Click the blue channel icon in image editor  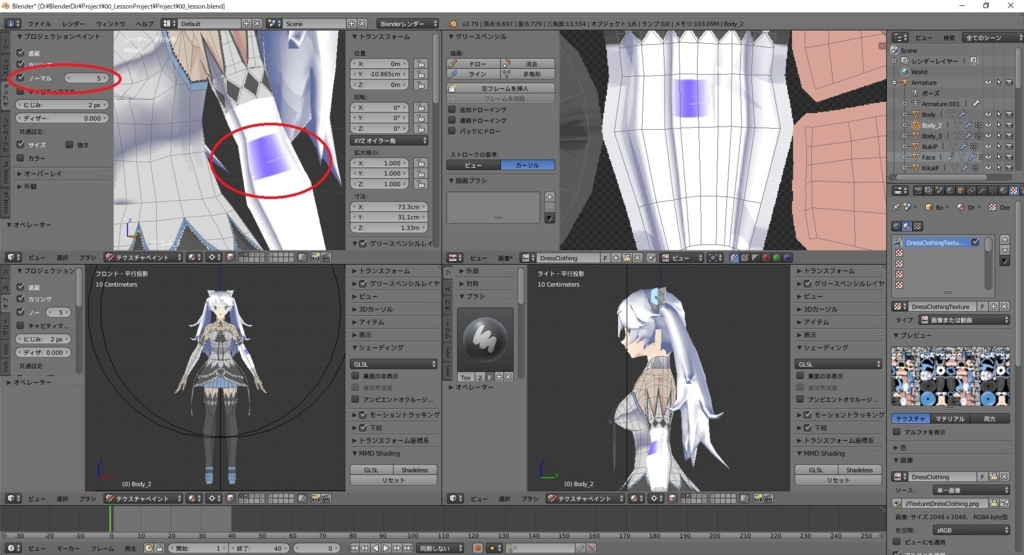[786, 258]
